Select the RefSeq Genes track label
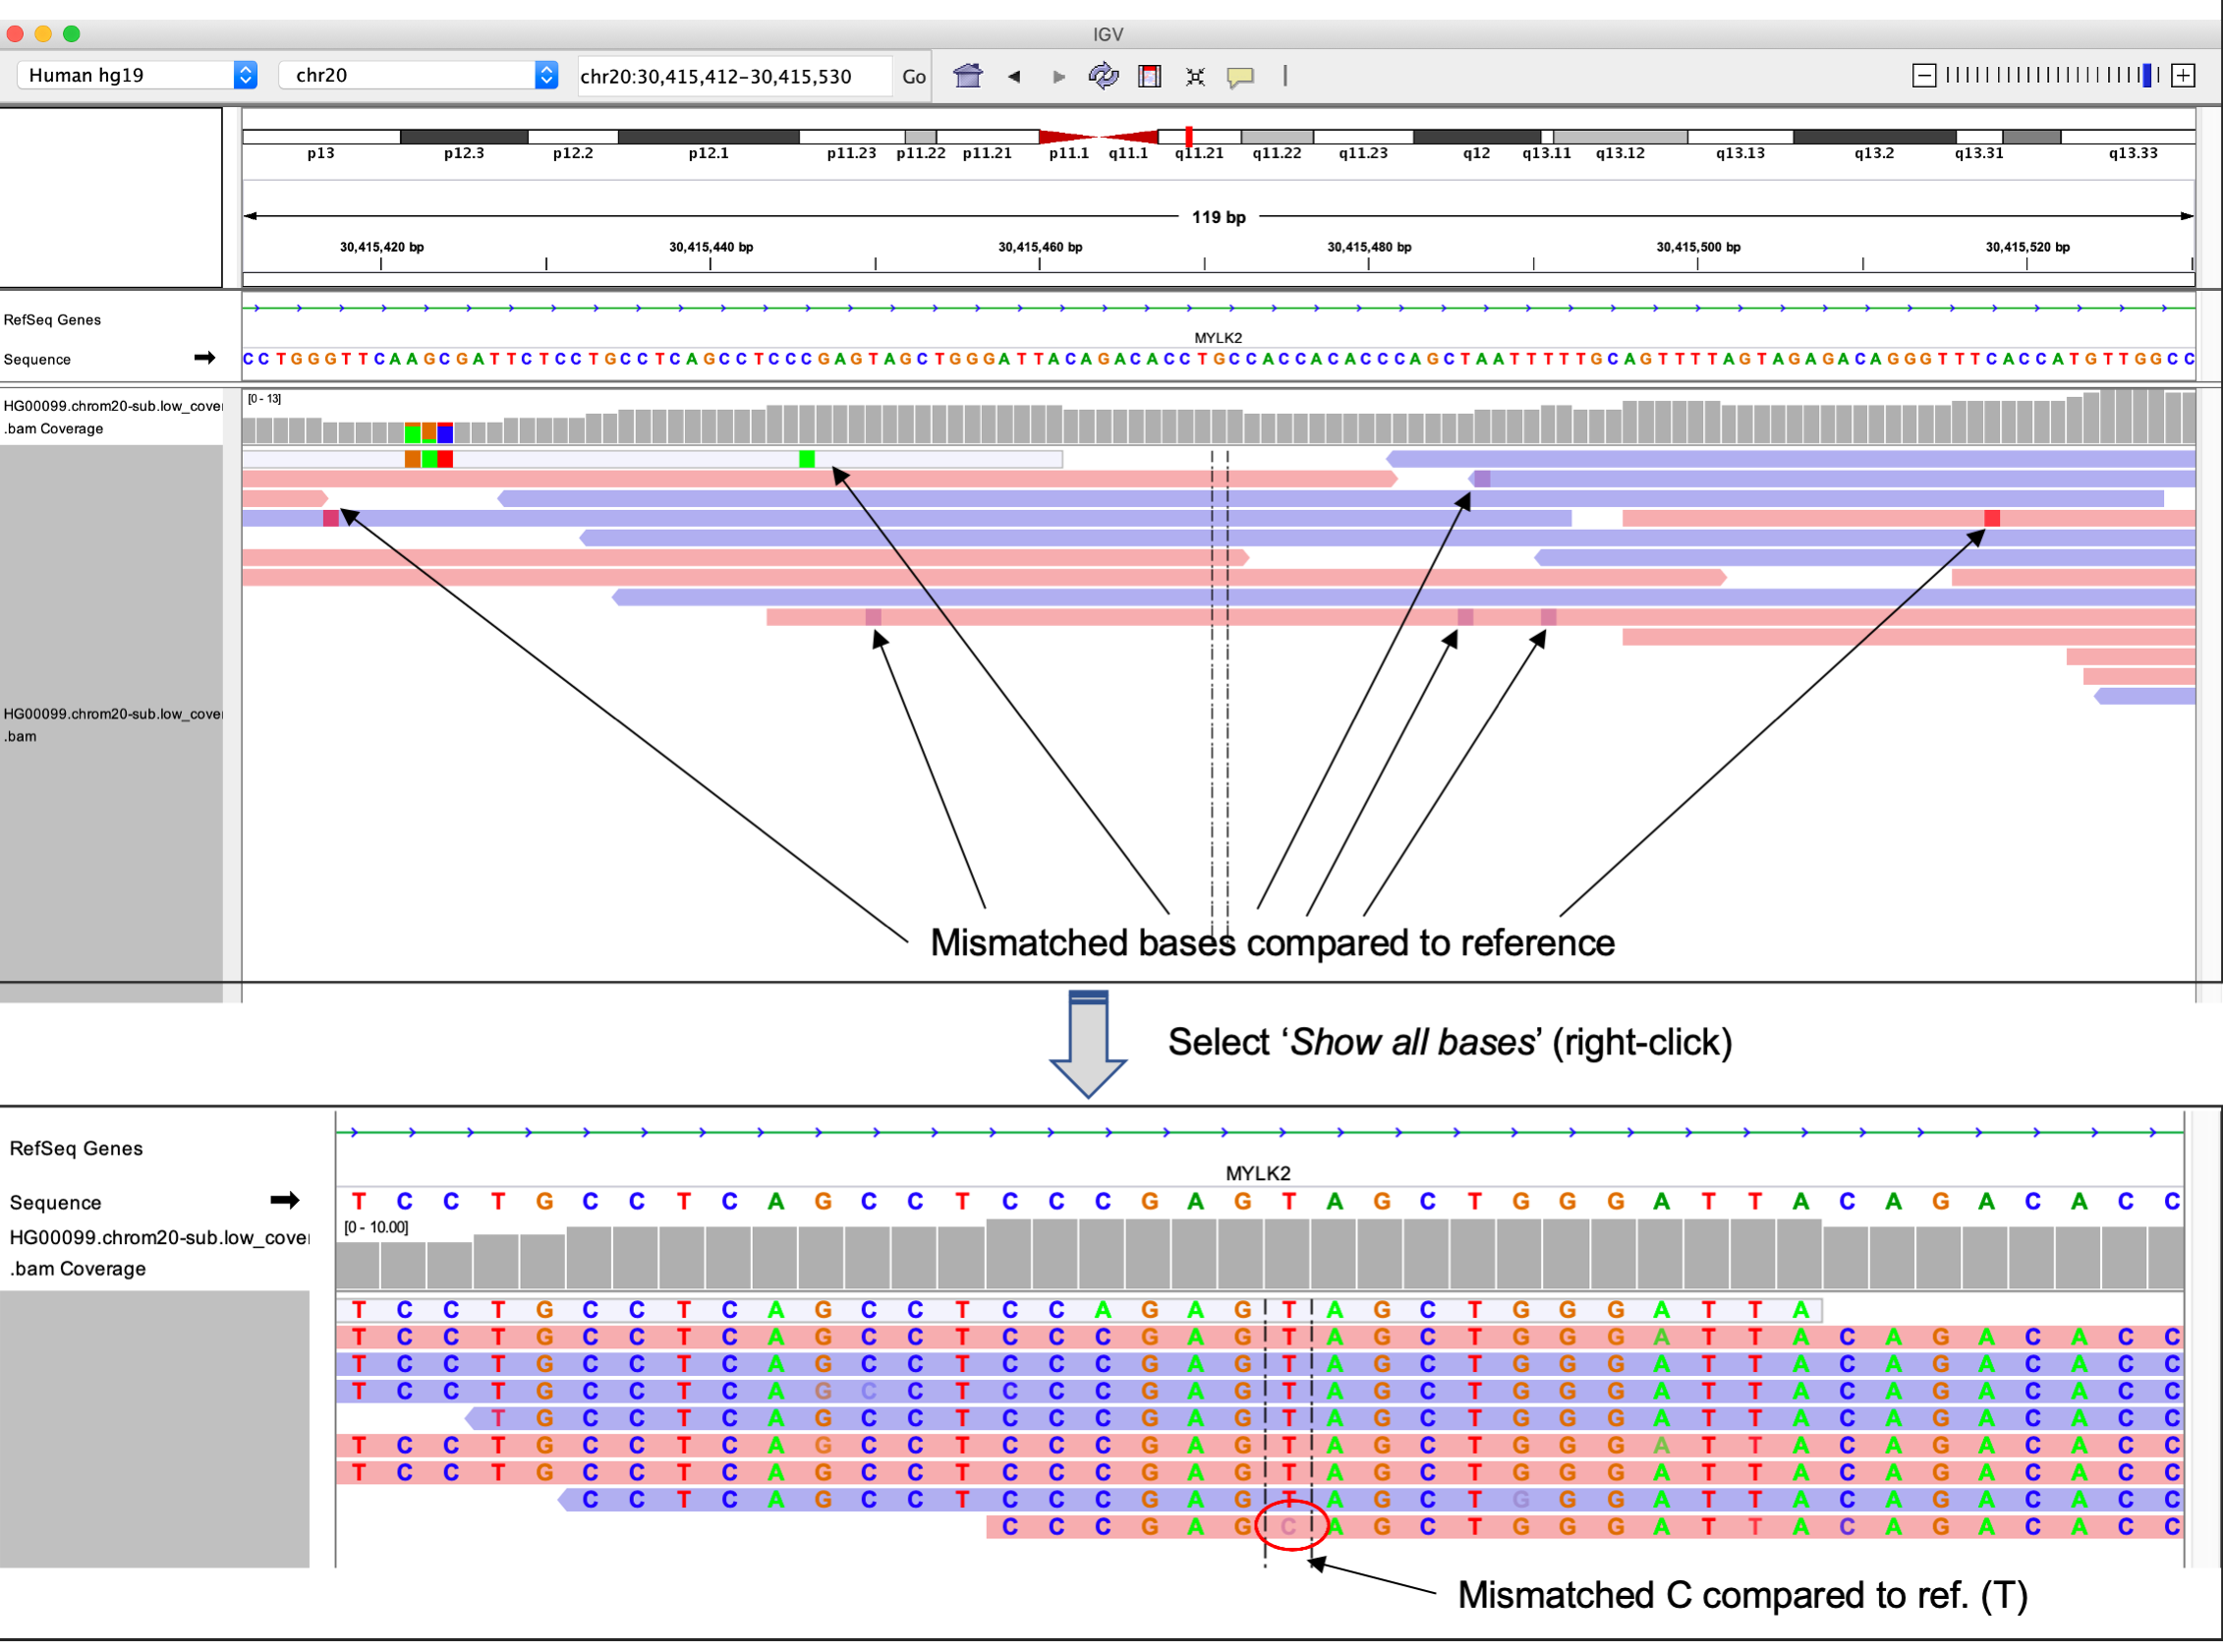 [52, 320]
